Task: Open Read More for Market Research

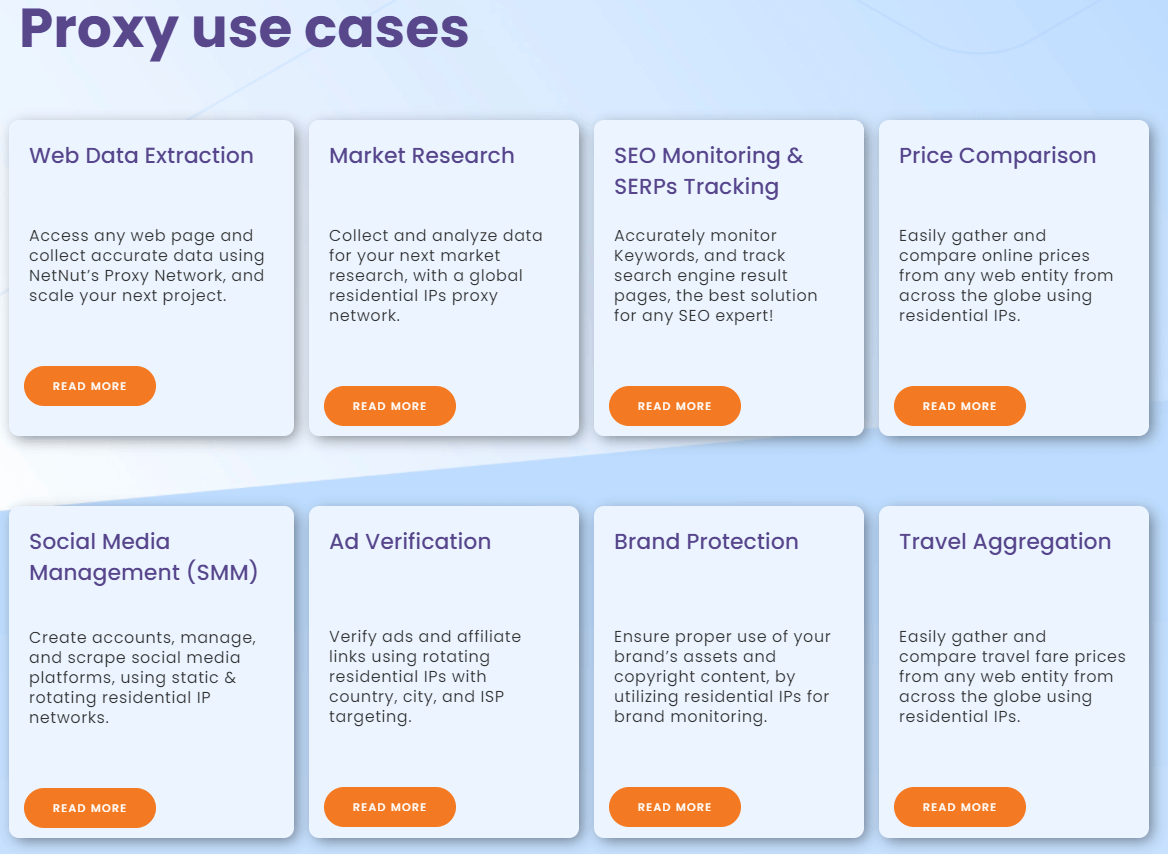Action: tap(390, 406)
